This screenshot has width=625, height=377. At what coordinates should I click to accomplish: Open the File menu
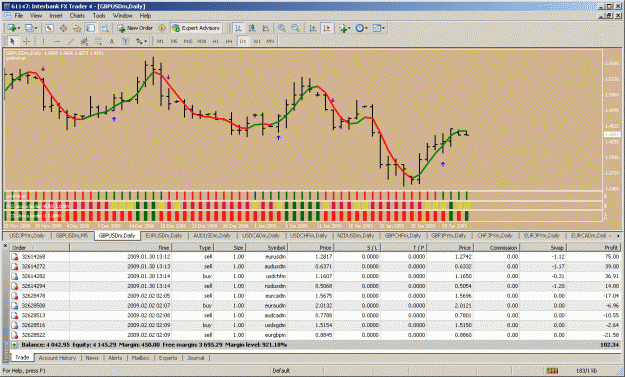coord(18,16)
